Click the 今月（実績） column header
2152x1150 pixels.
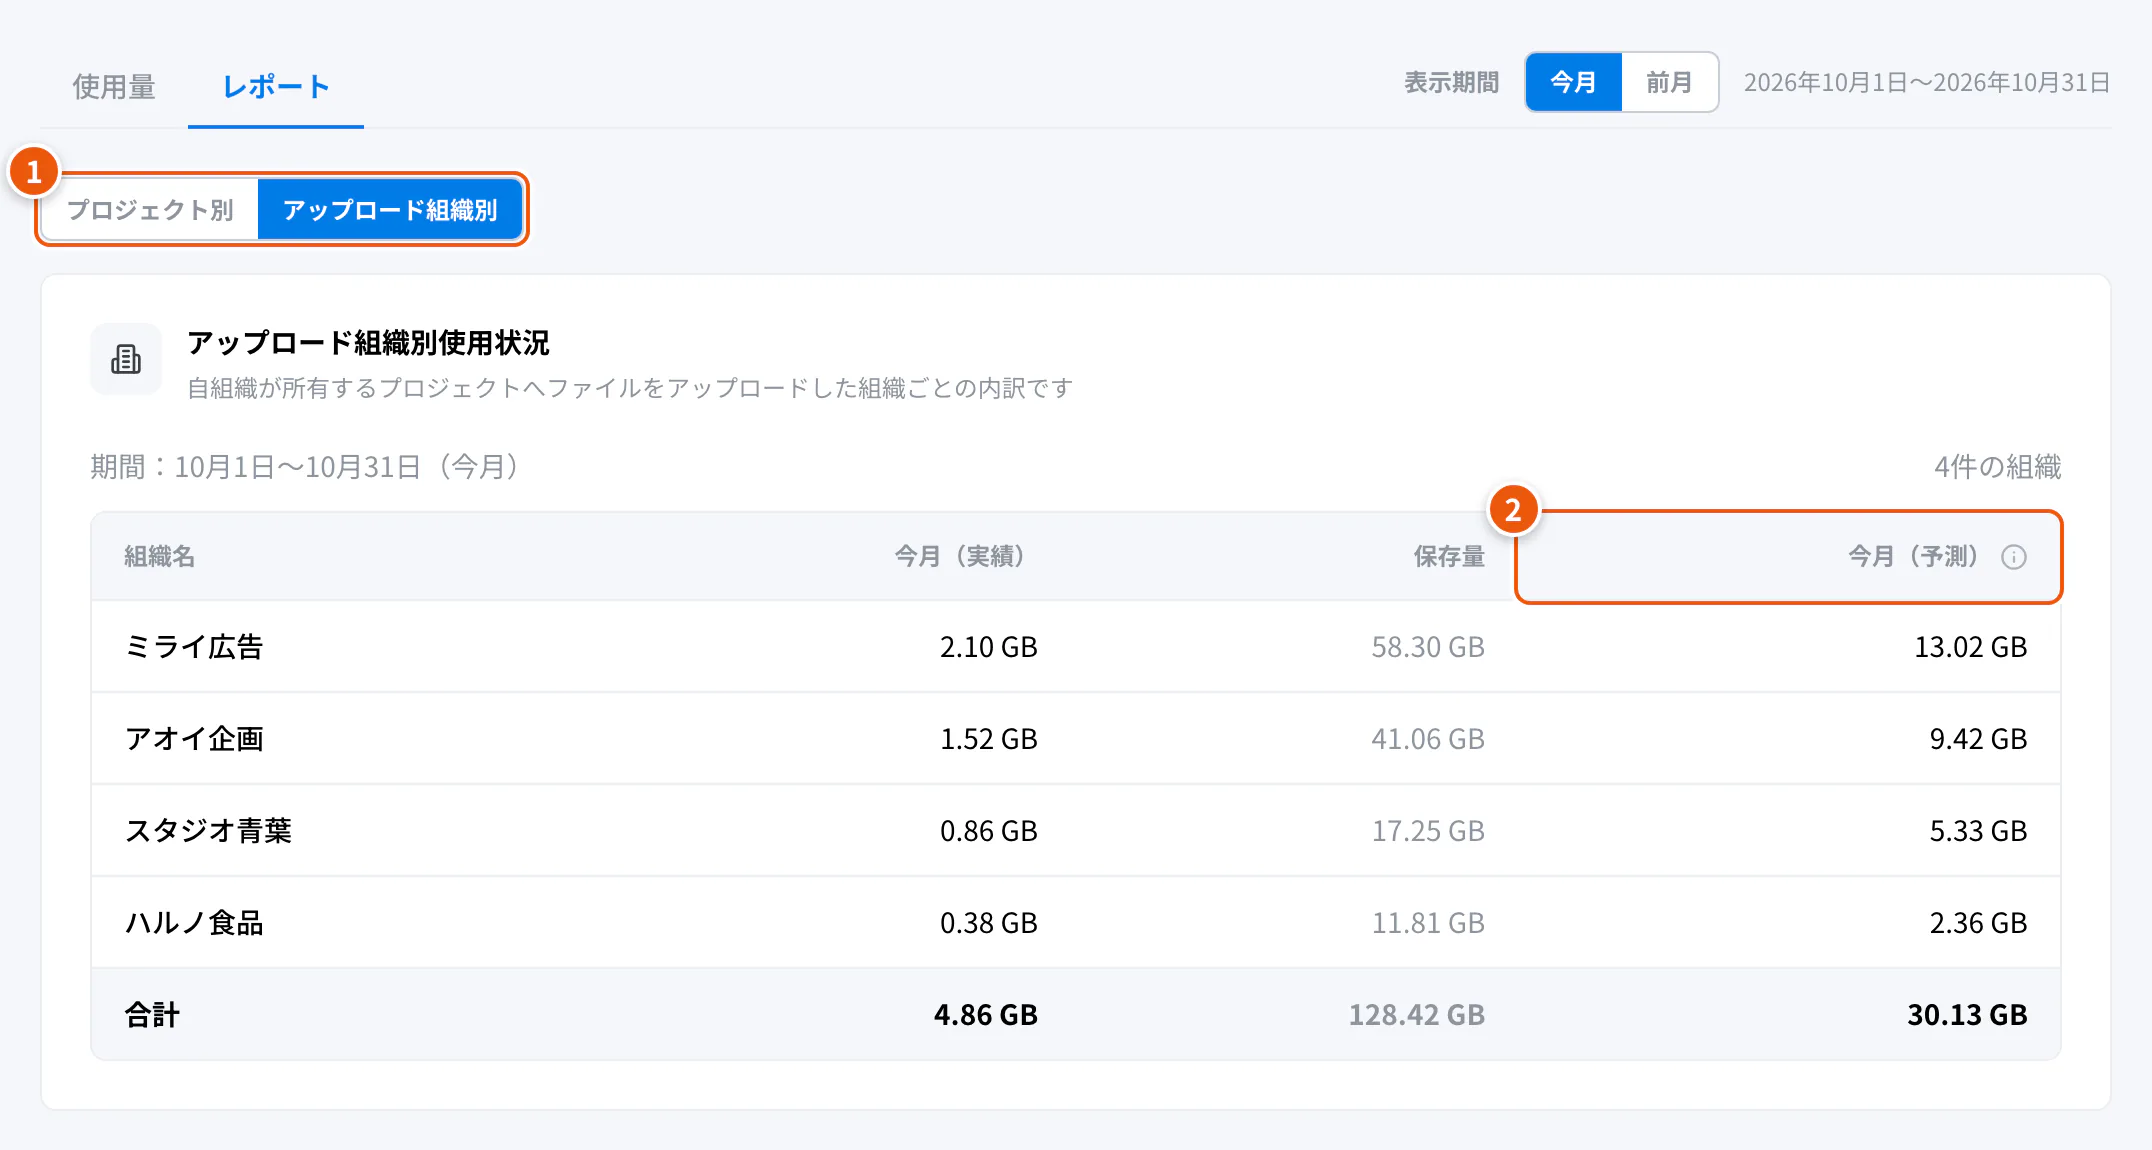(965, 557)
